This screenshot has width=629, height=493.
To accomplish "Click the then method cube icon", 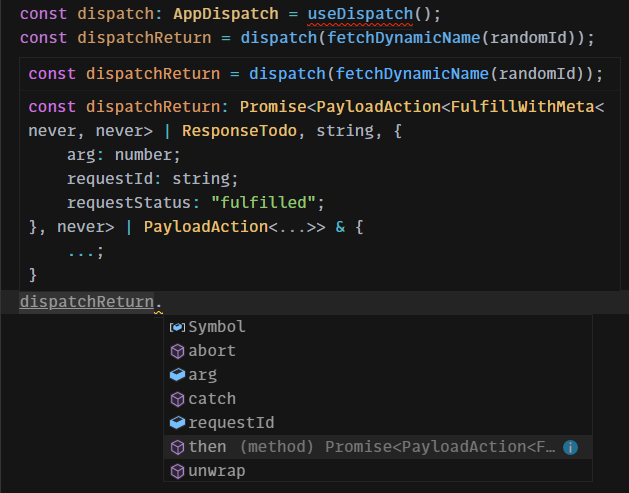I will click(177, 447).
